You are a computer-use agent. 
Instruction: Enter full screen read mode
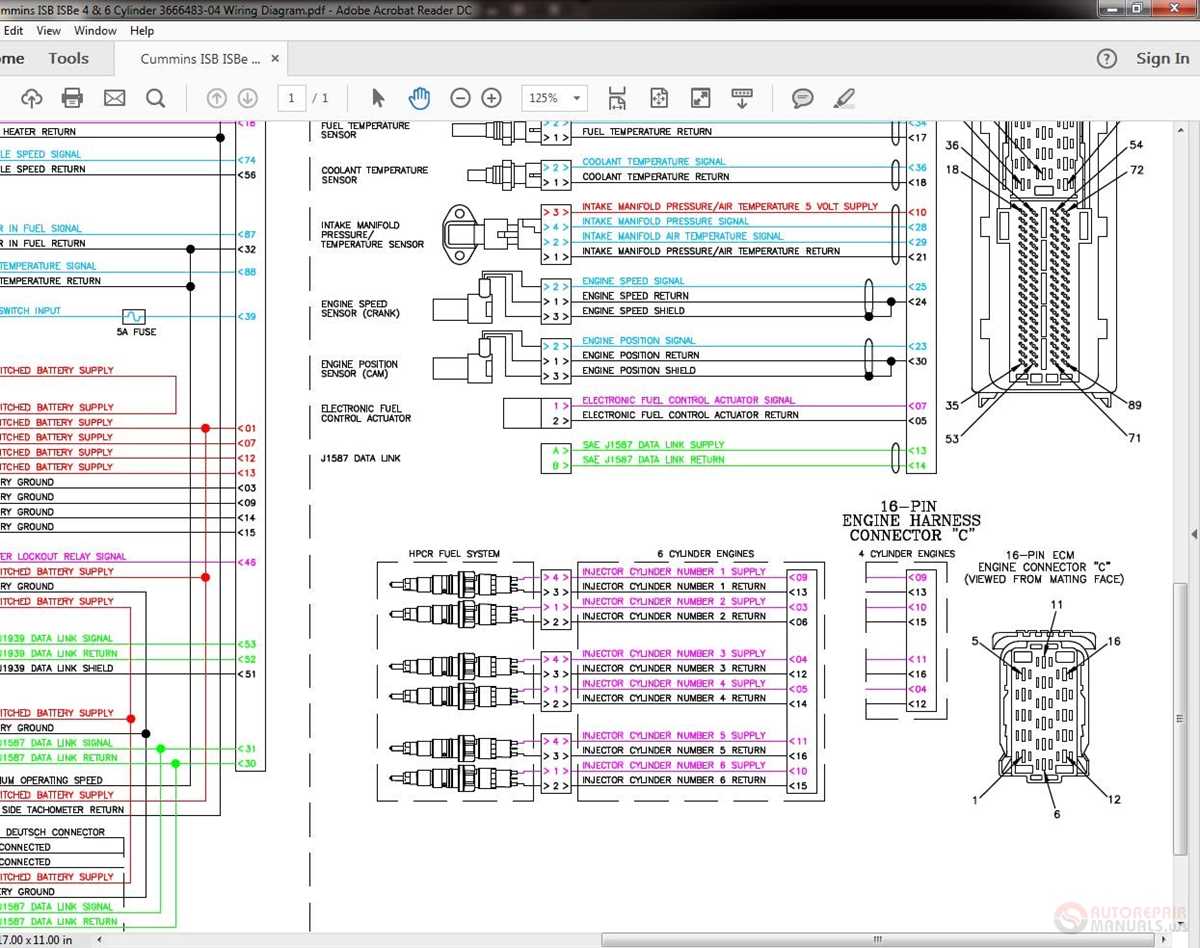tap(701, 98)
